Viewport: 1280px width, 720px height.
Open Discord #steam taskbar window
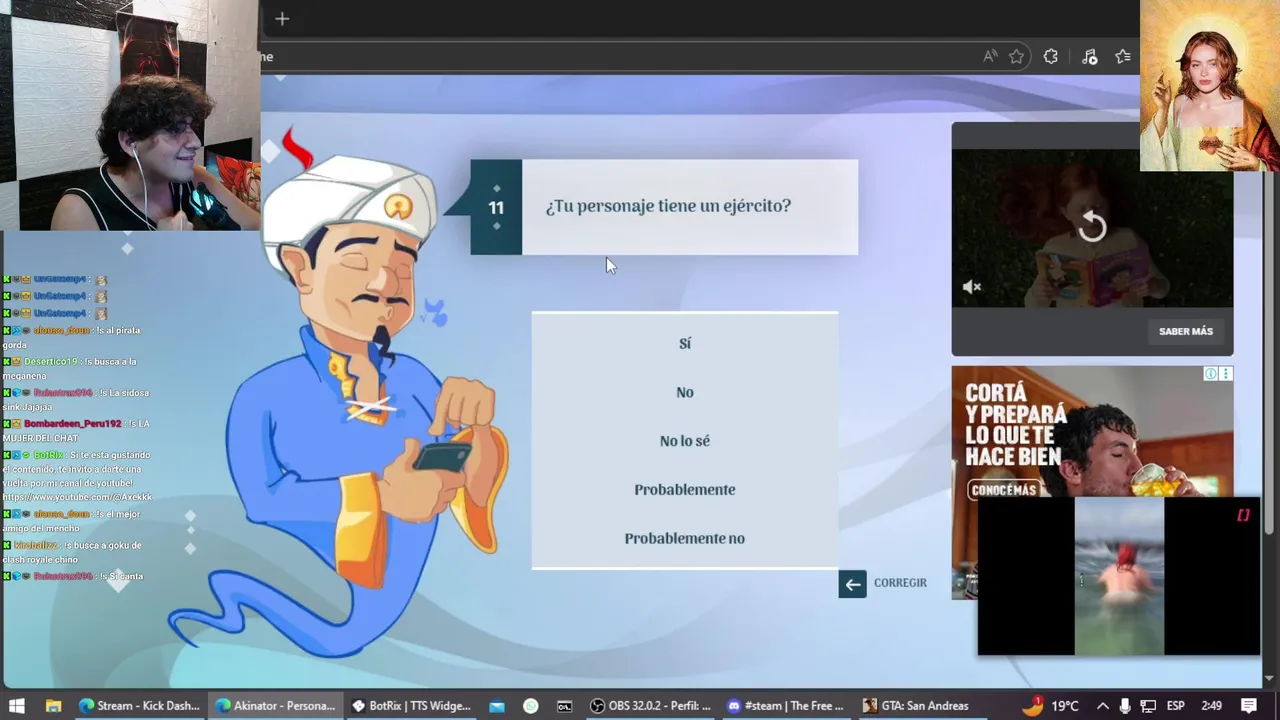(x=787, y=706)
